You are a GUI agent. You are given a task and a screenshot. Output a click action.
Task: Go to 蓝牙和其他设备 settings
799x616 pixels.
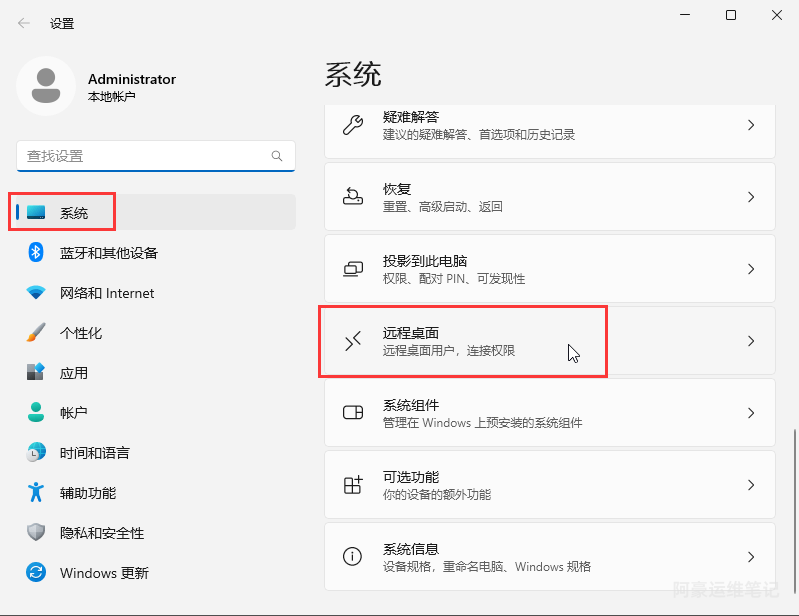pos(156,252)
